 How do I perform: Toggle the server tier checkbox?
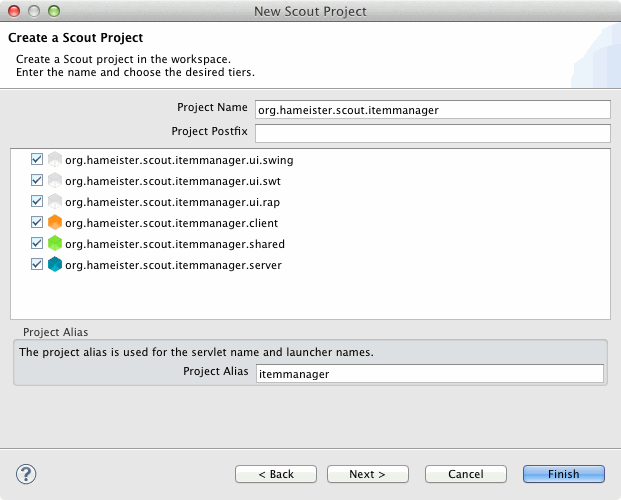coord(37,264)
